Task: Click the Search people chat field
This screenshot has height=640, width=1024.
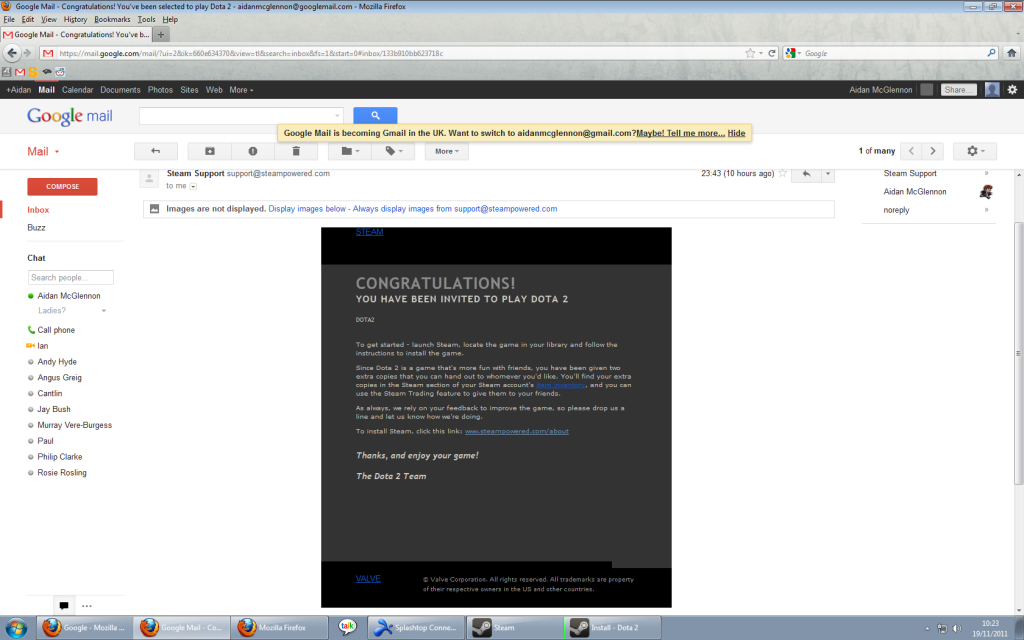Action: point(71,278)
